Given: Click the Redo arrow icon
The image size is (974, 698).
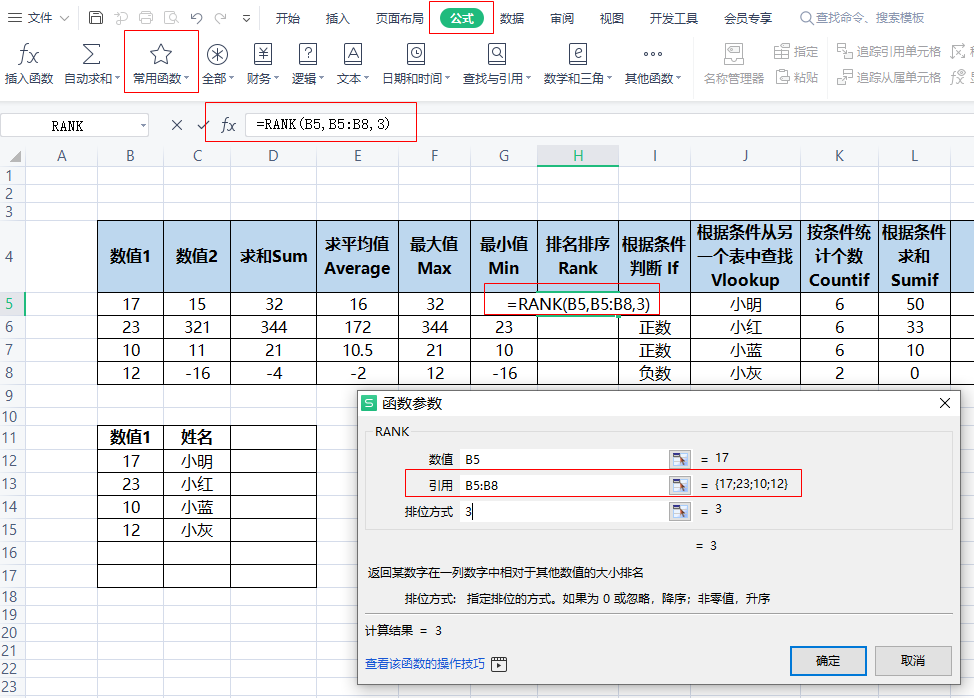Looking at the screenshot, I should [221, 18].
